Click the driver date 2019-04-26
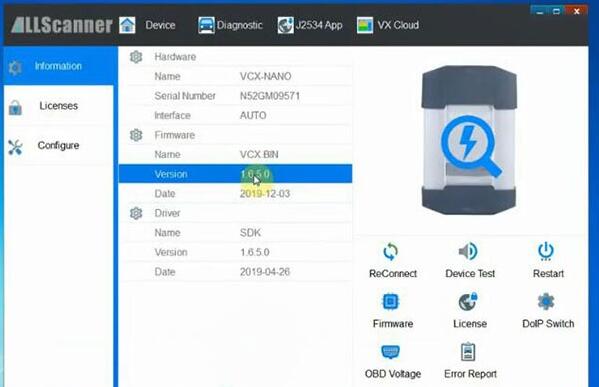 (265, 272)
